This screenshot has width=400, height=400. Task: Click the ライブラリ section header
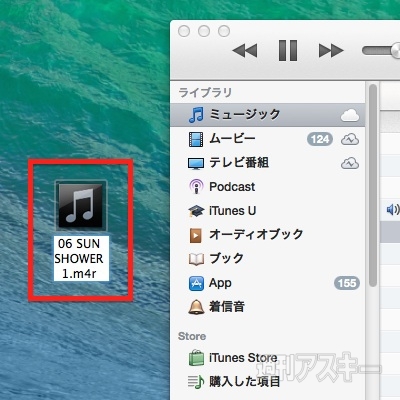[205, 92]
